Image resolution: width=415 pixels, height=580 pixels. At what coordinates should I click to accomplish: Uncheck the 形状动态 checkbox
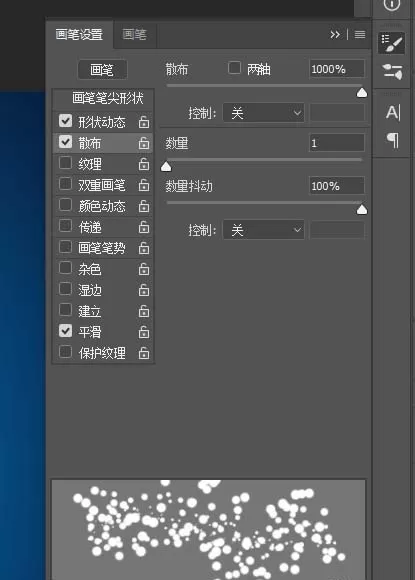pos(65,121)
